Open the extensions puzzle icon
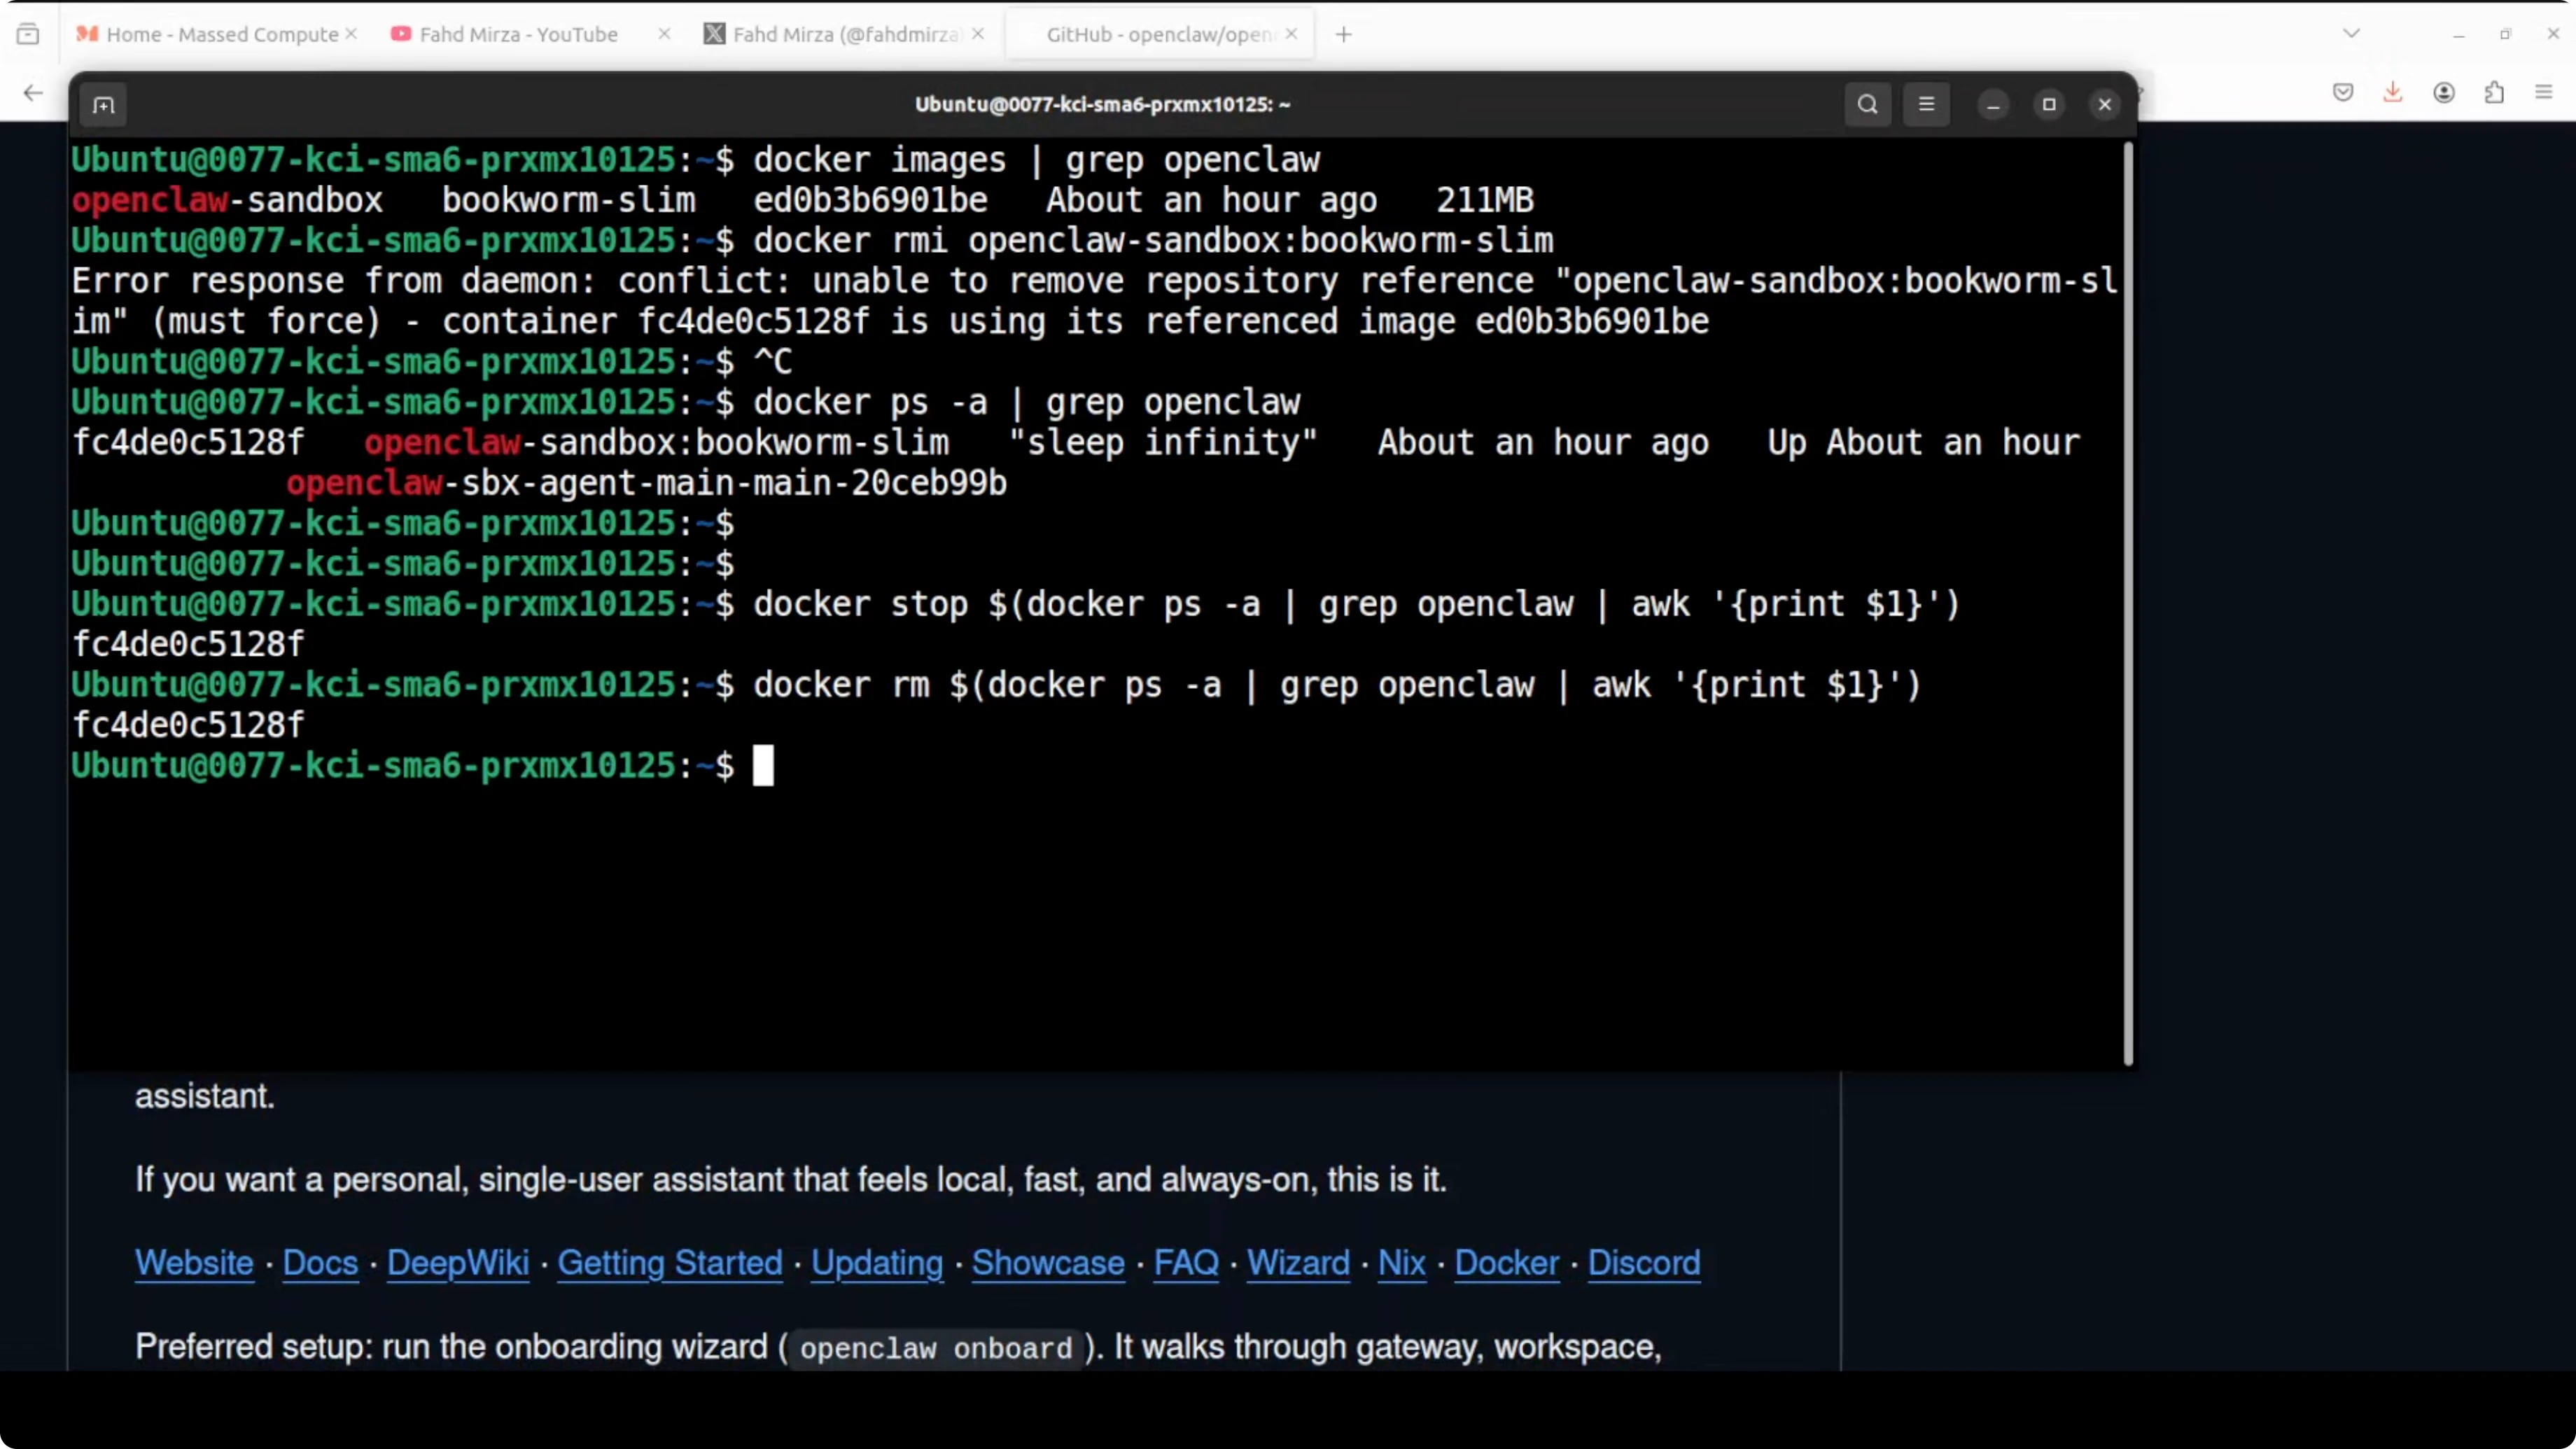2576x1449 pixels. coord(2494,93)
